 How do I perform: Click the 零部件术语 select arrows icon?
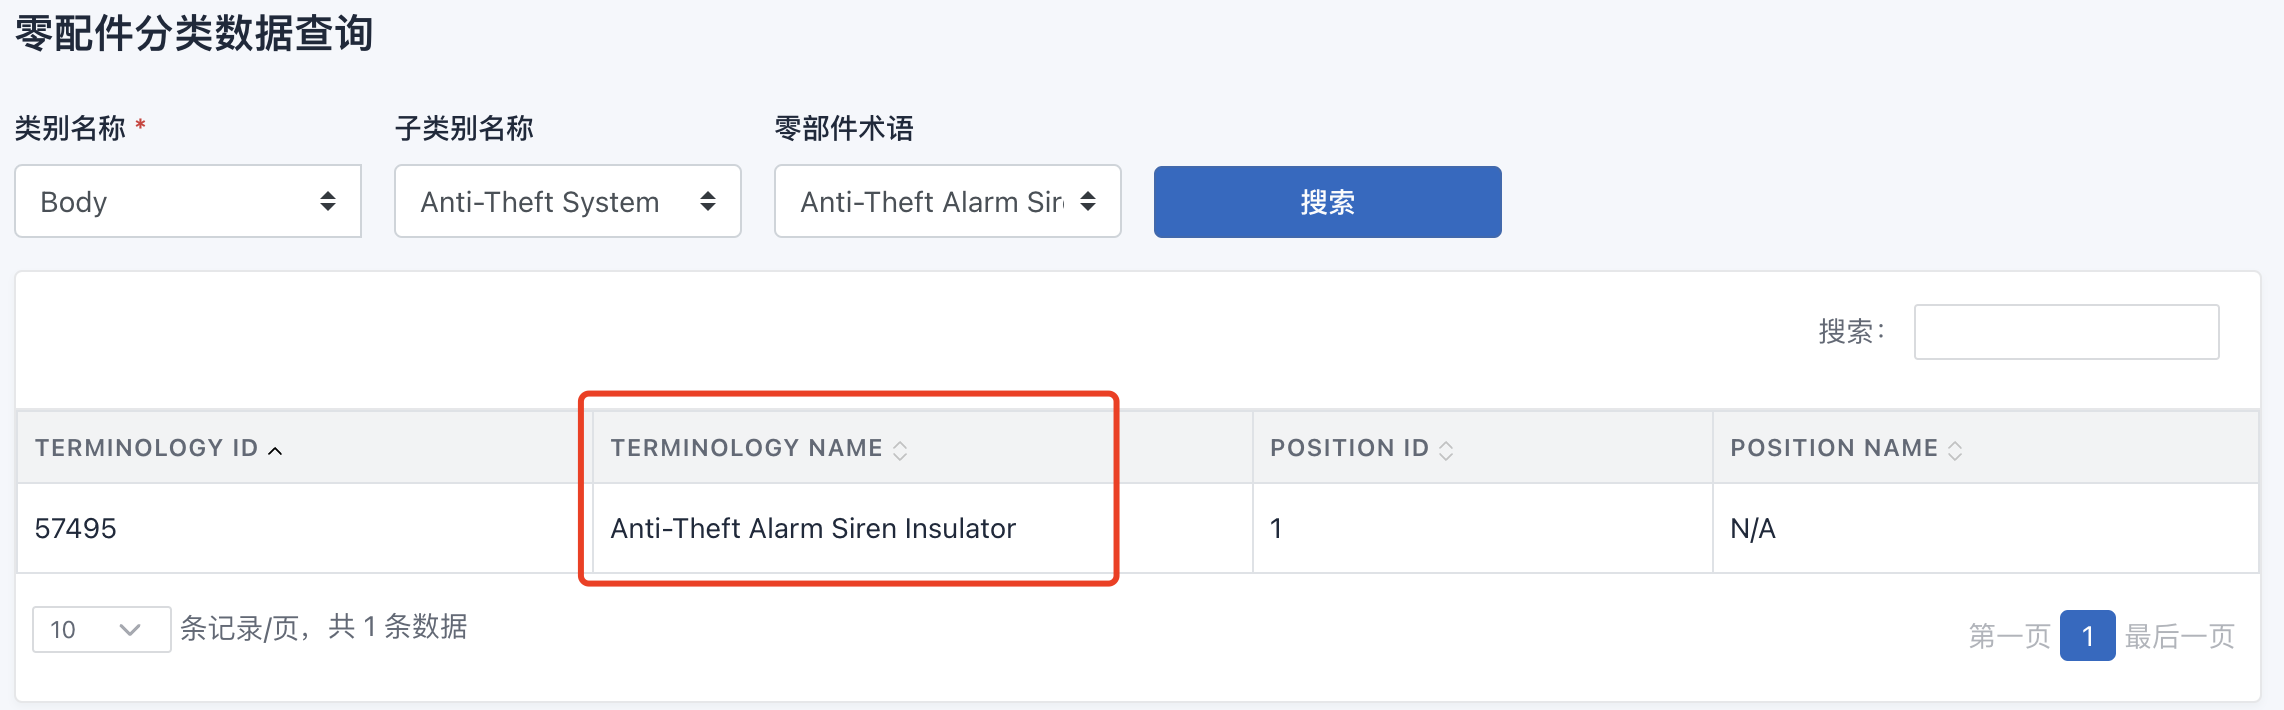1088,201
